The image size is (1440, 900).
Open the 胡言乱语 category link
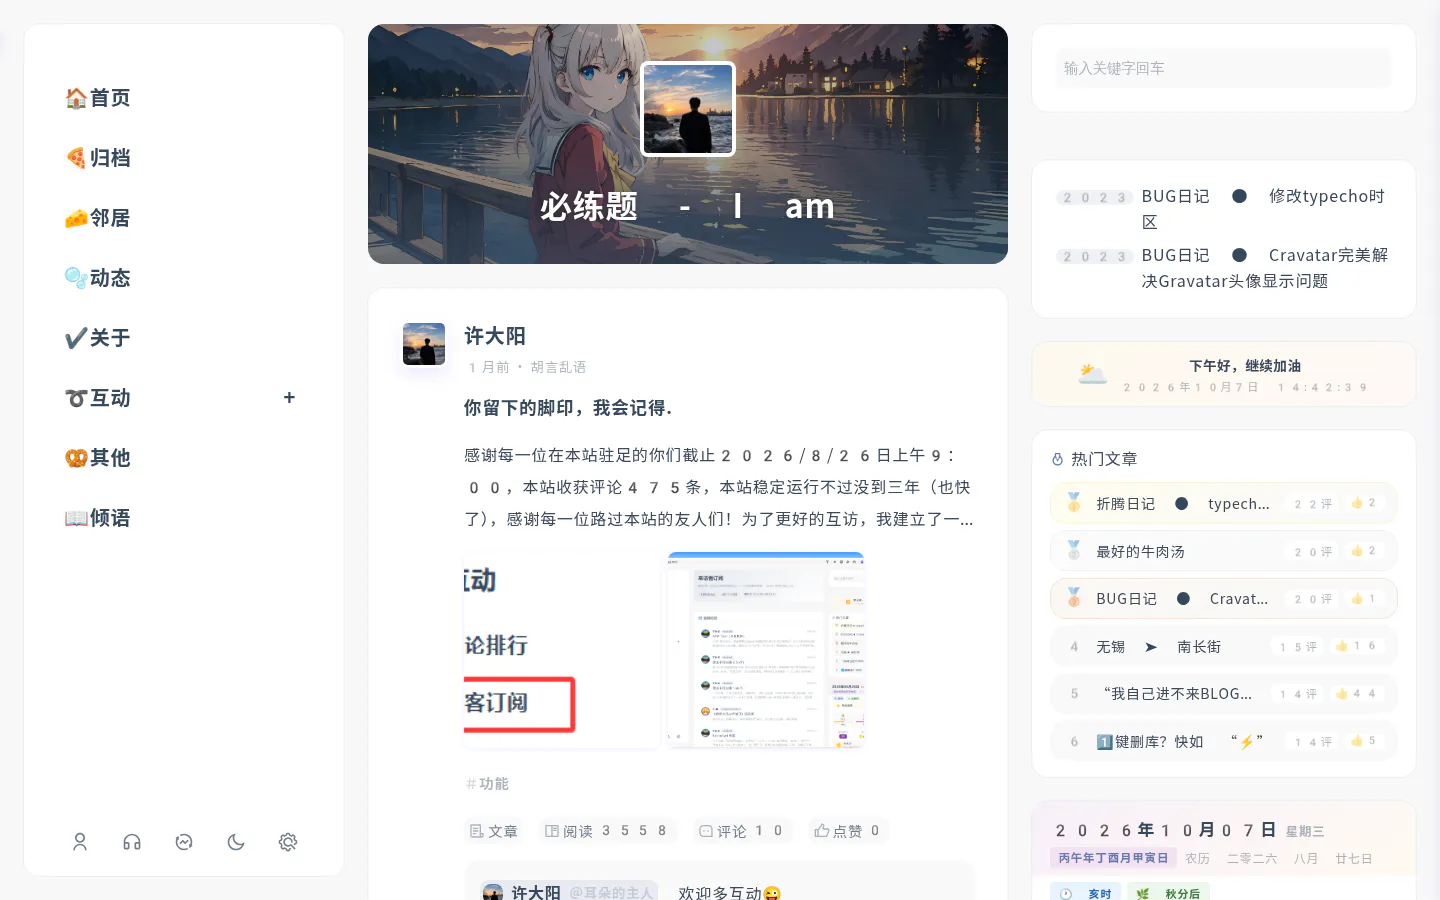558,367
